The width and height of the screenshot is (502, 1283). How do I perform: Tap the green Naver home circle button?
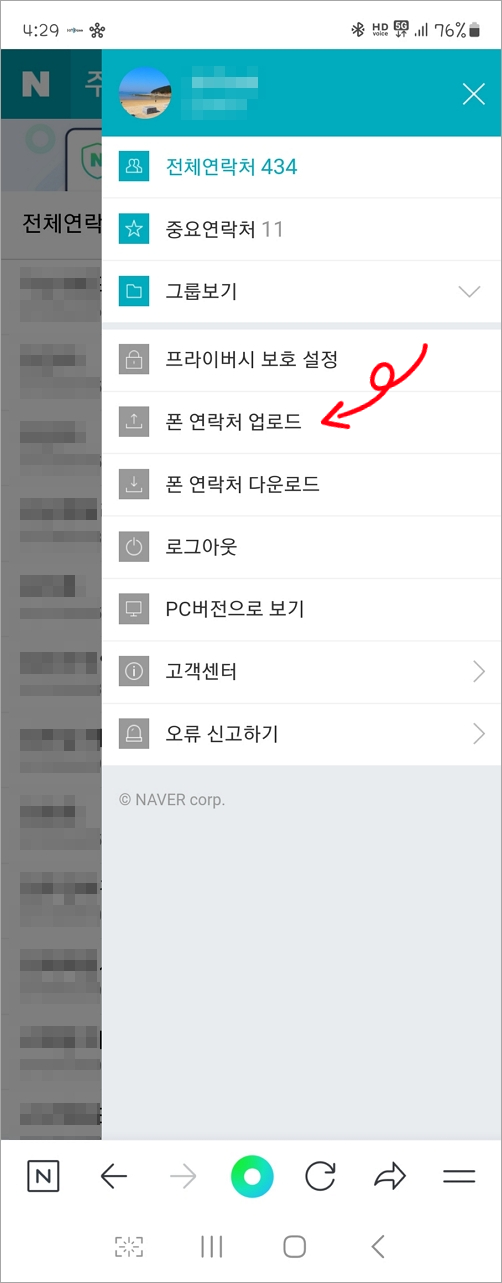click(x=252, y=1177)
